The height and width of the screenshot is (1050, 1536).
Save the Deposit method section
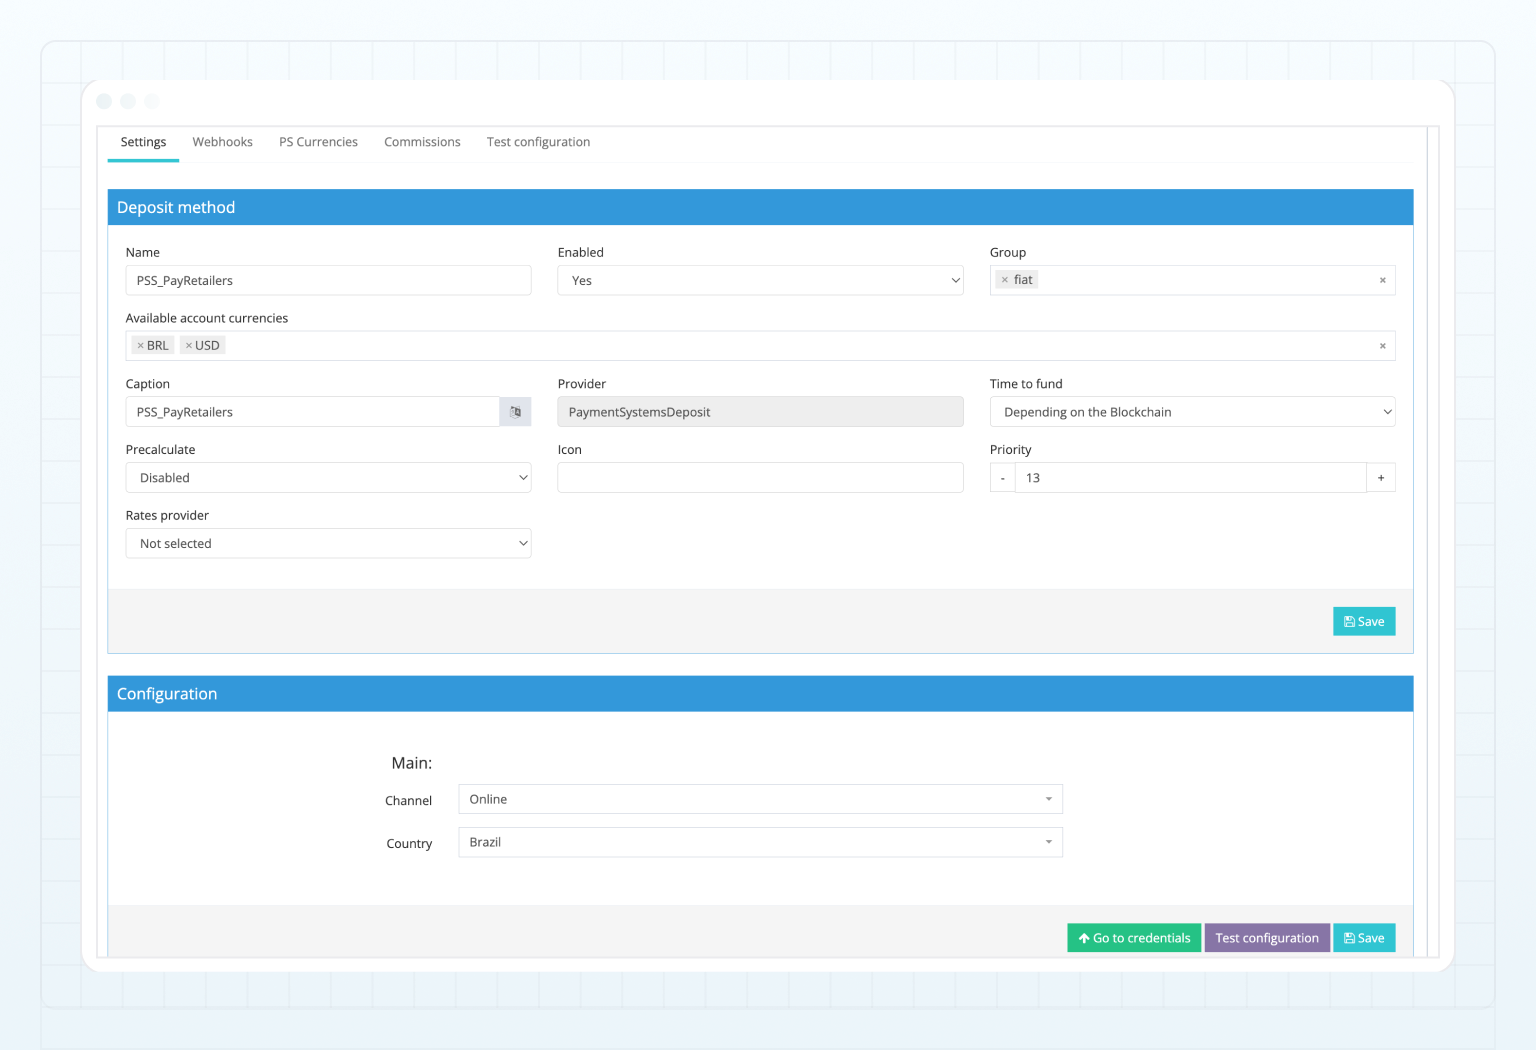(1363, 621)
